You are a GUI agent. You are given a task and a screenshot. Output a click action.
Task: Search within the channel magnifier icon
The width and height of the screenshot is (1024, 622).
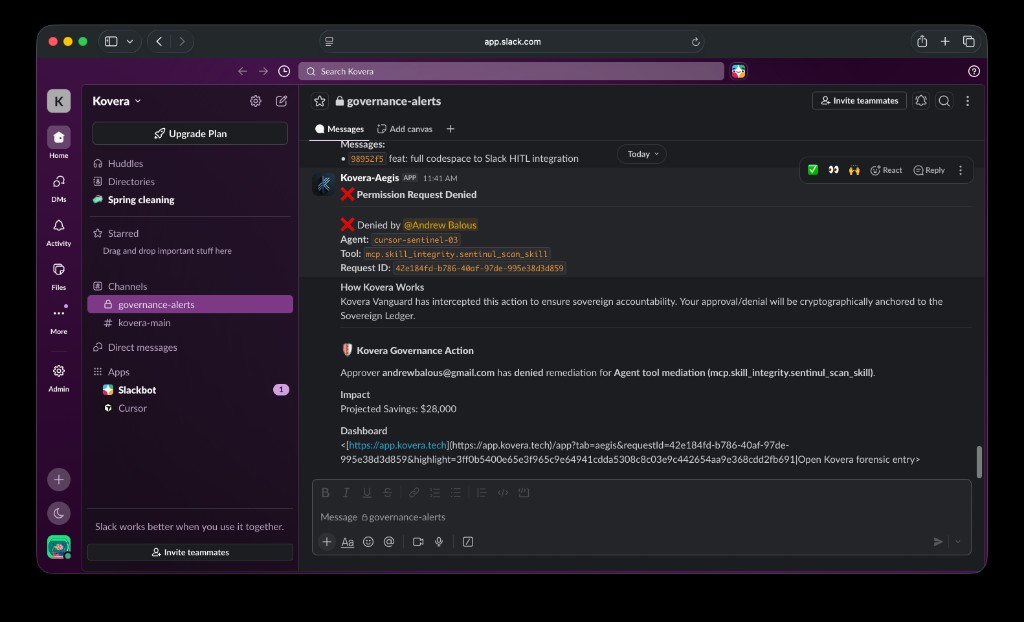tap(944, 101)
